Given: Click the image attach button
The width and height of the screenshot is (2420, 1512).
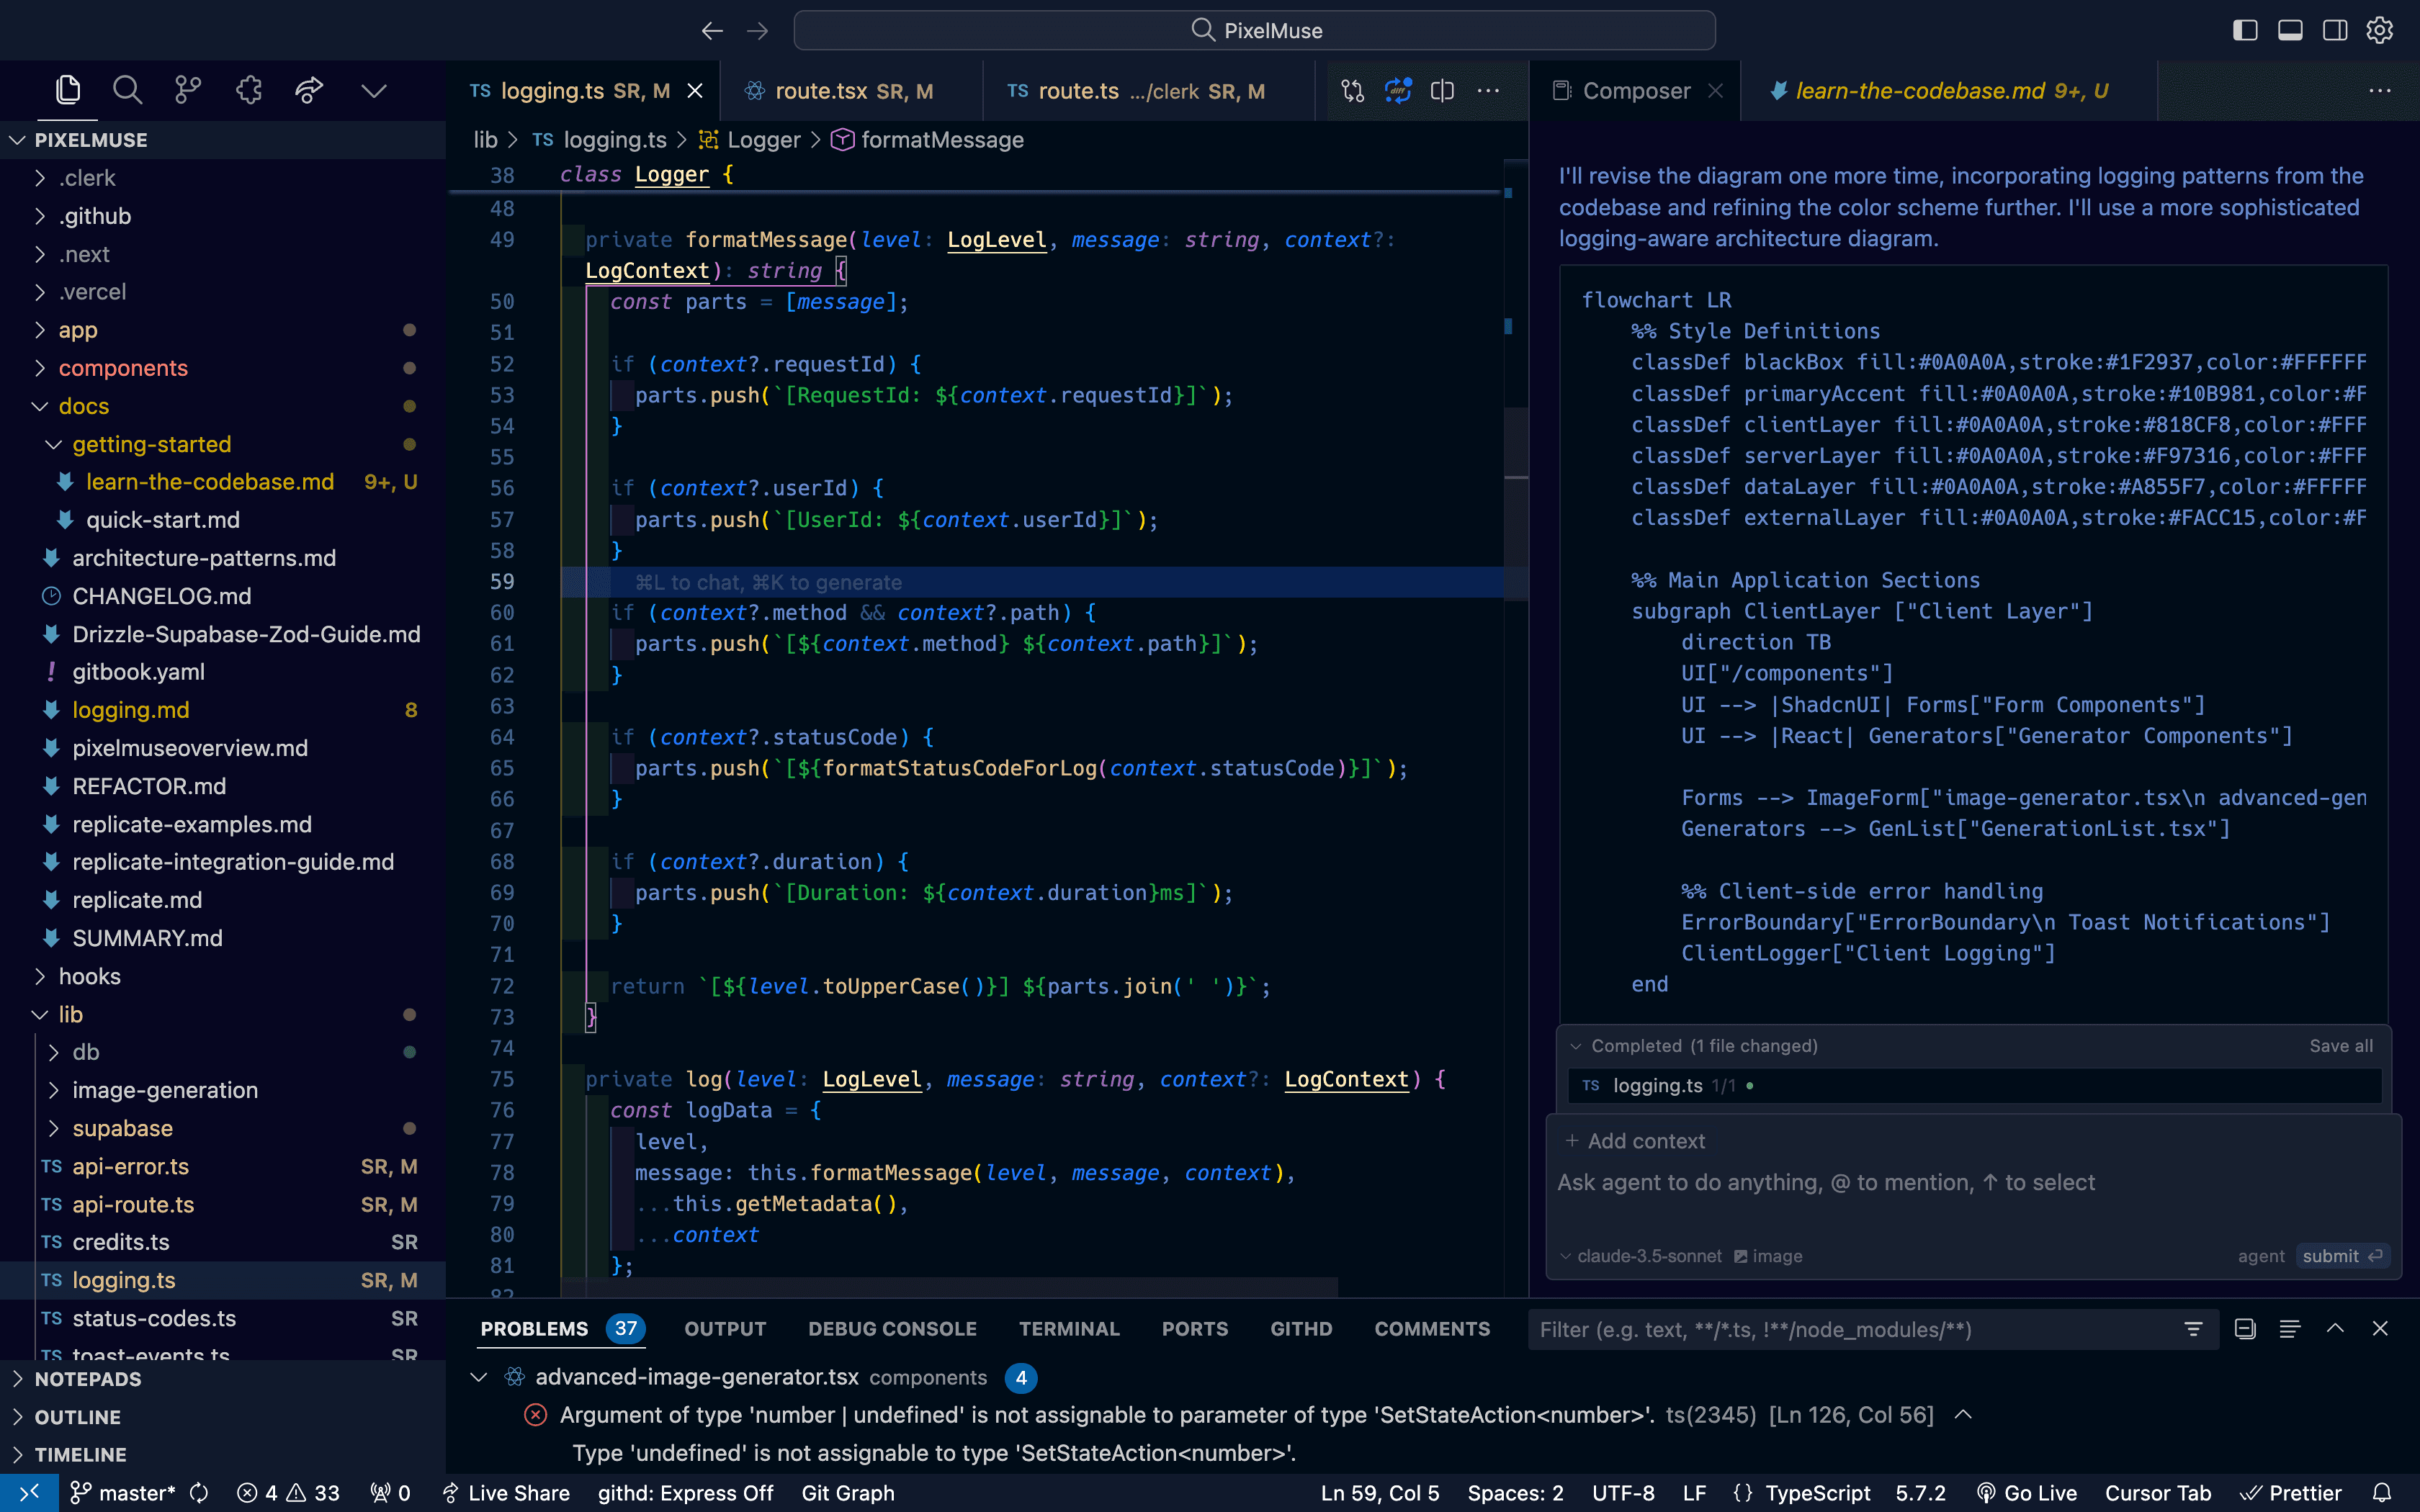Looking at the screenshot, I should click(1768, 1256).
